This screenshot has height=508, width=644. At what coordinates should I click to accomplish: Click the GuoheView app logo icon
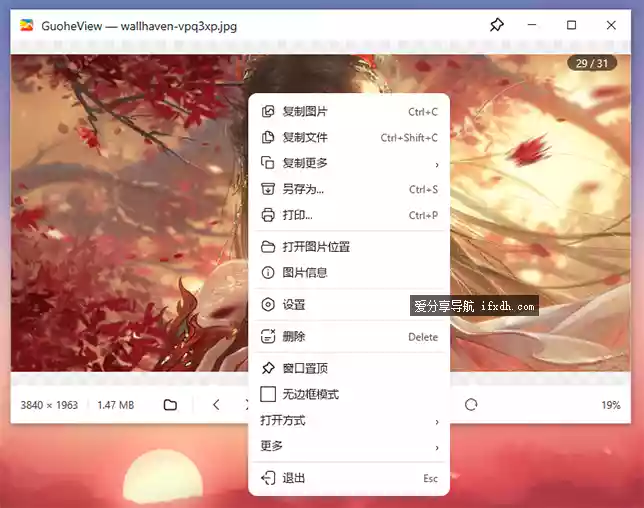coord(27,25)
